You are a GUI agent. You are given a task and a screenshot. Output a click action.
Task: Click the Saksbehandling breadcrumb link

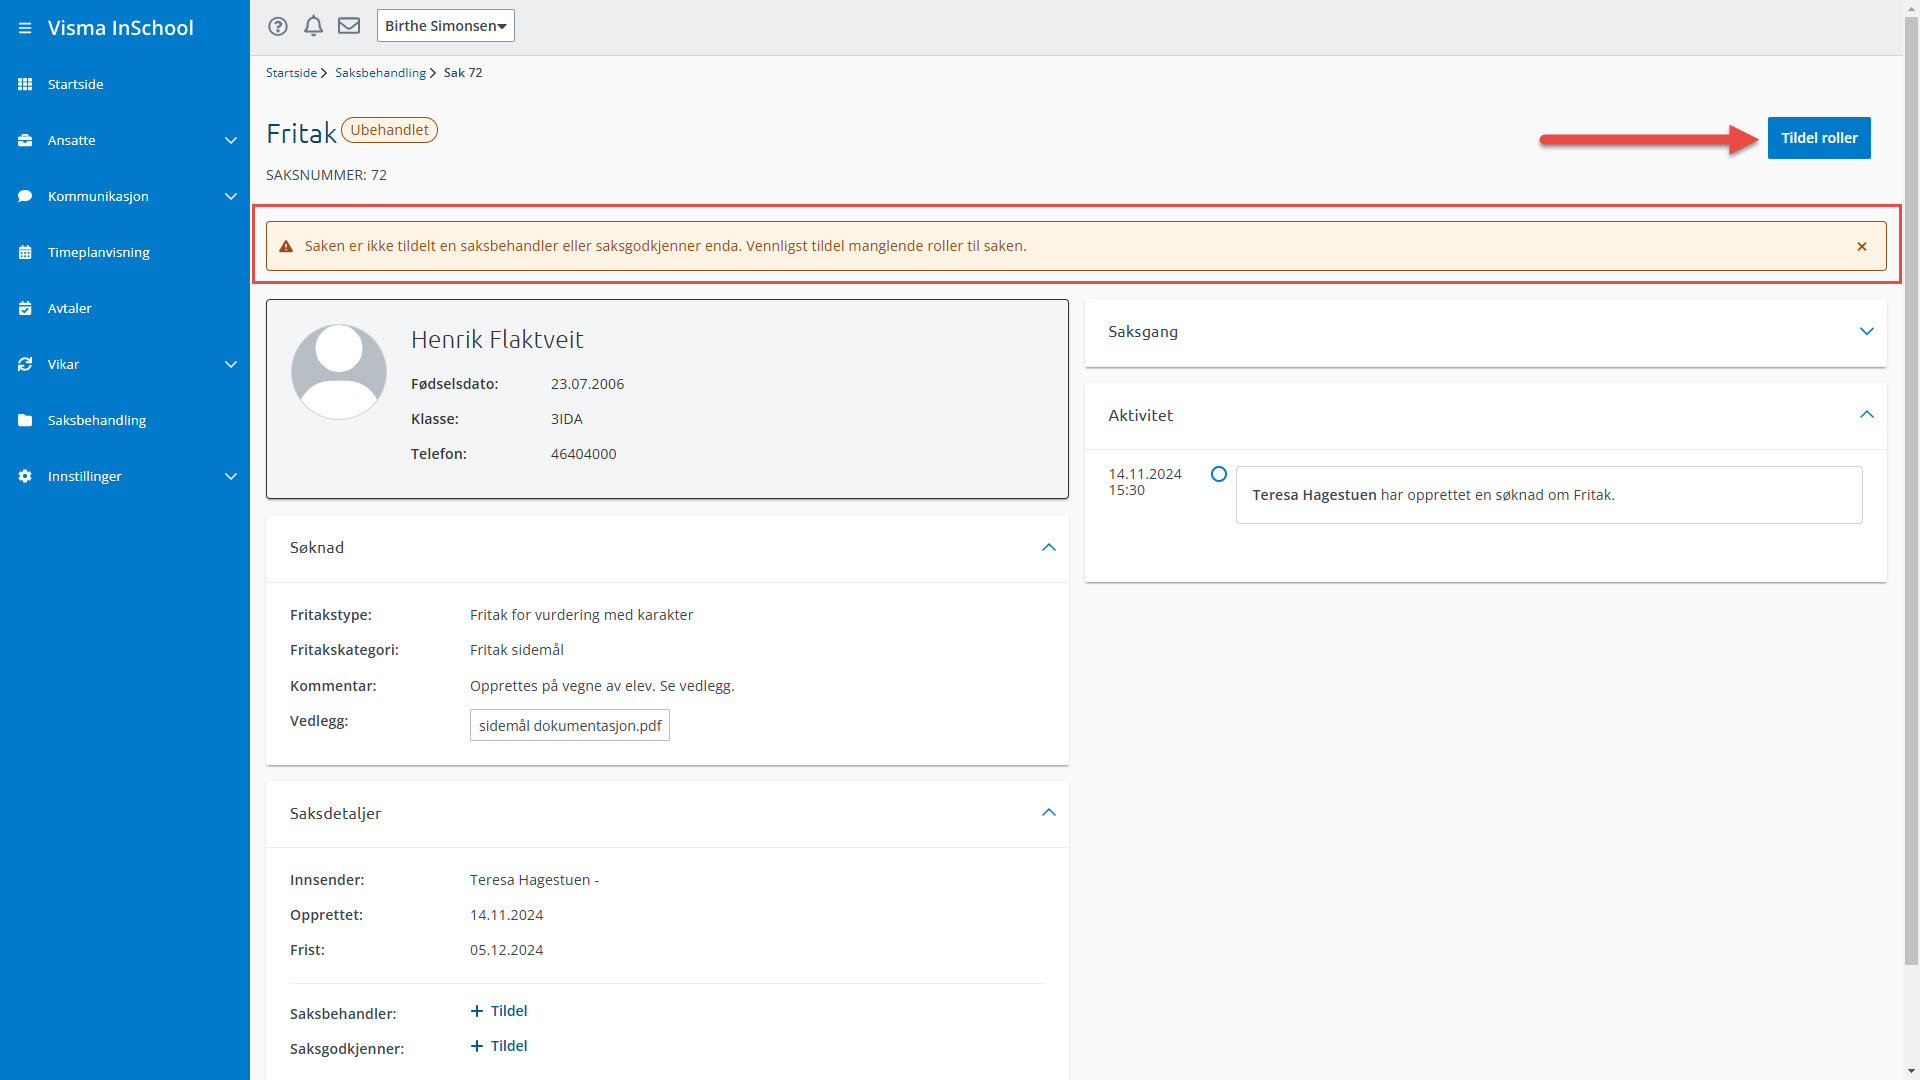coord(380,73)
